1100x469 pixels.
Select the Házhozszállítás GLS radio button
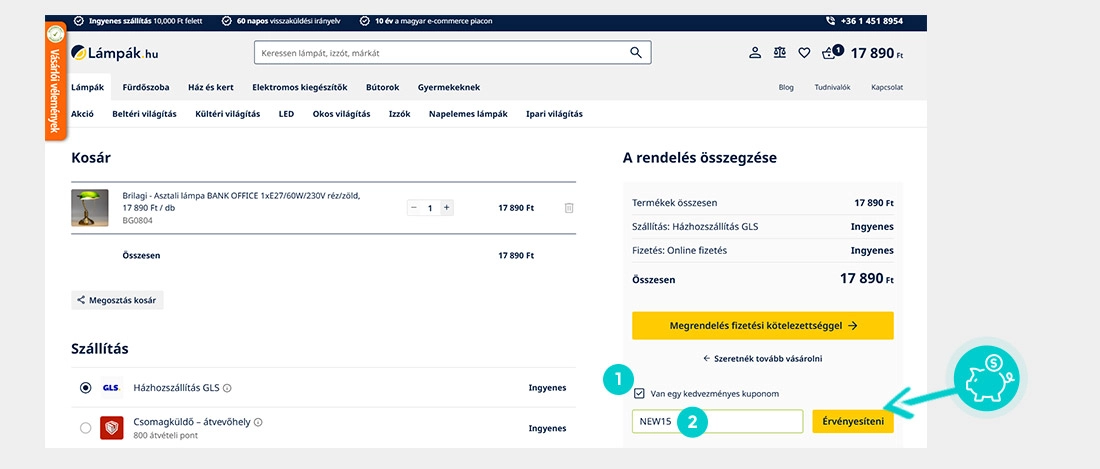click(x=86, y=388)
